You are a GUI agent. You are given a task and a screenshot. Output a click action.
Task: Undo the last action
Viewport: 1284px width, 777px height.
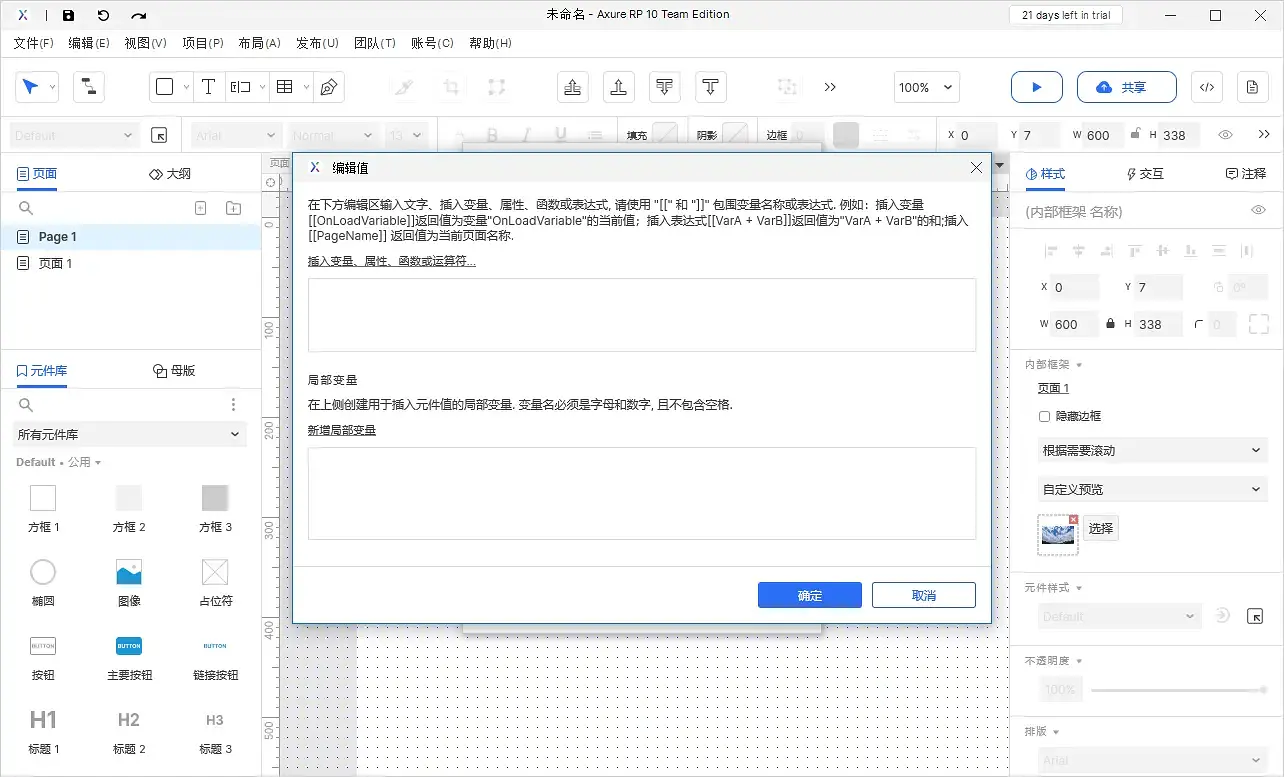point(104,15)
